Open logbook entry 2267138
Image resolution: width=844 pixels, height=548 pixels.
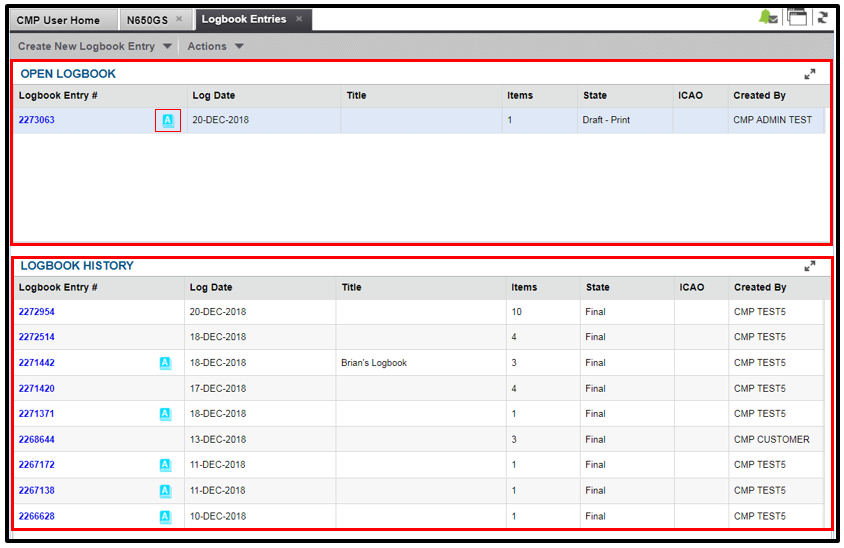[37, 491]
